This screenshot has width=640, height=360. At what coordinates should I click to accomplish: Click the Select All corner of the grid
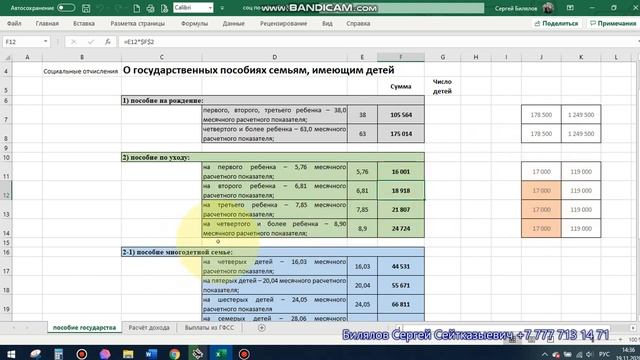[x=7, y=57]
